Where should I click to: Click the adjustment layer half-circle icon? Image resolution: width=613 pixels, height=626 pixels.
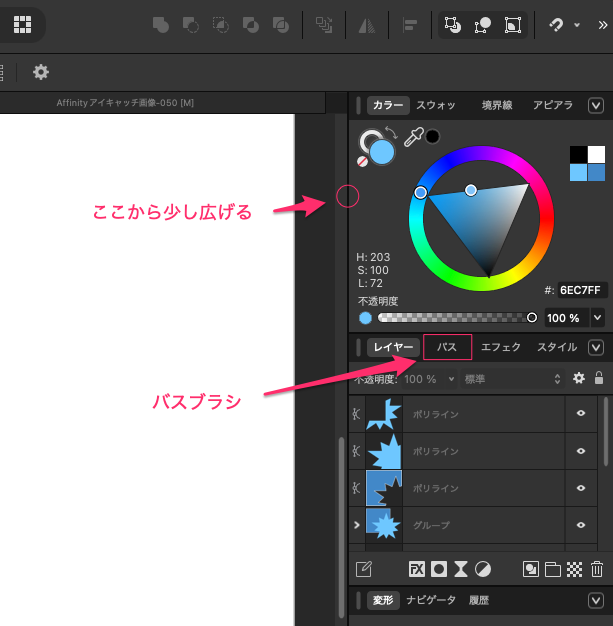tap(483, 570)
